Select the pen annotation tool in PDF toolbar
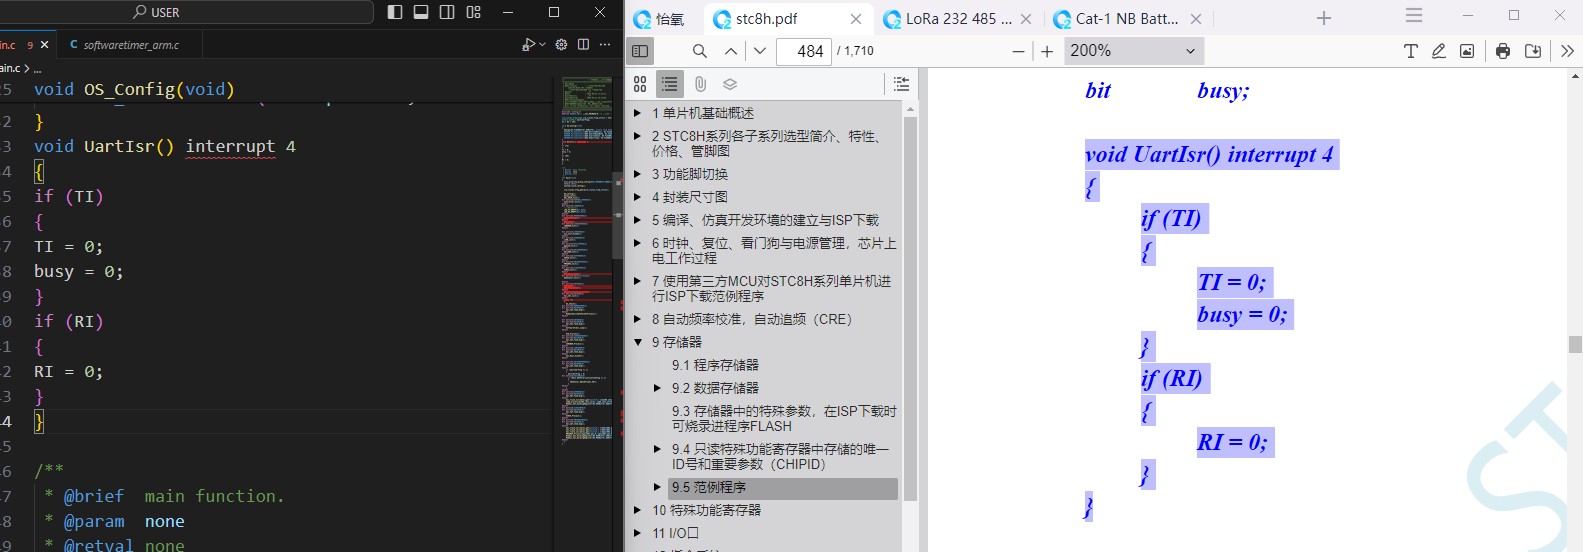This screenshot has width=1583, height=552. (1438, 51)
